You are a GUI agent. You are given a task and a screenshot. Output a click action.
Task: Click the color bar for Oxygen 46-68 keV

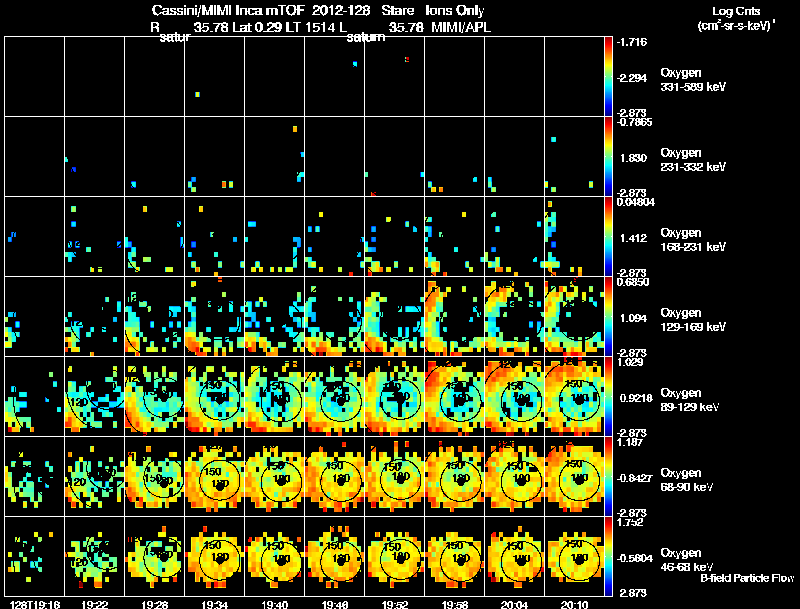tap(608, 556)
